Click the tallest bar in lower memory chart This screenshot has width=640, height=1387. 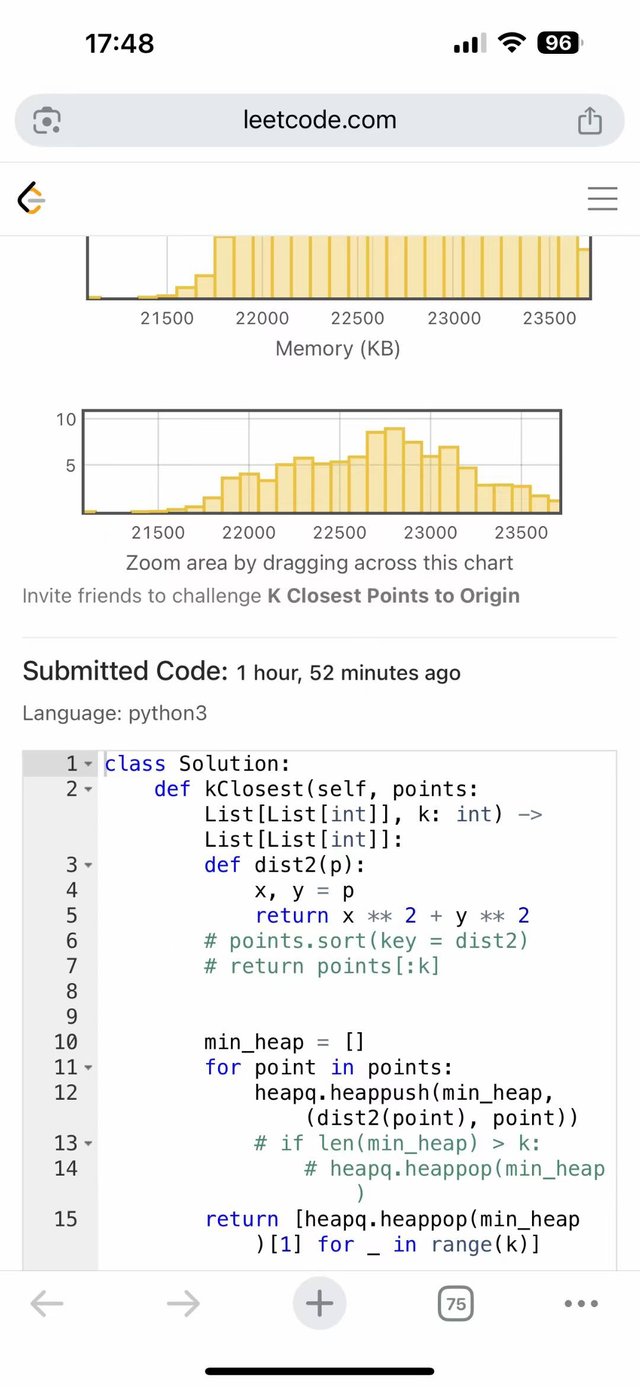click(x=394, y=470)
